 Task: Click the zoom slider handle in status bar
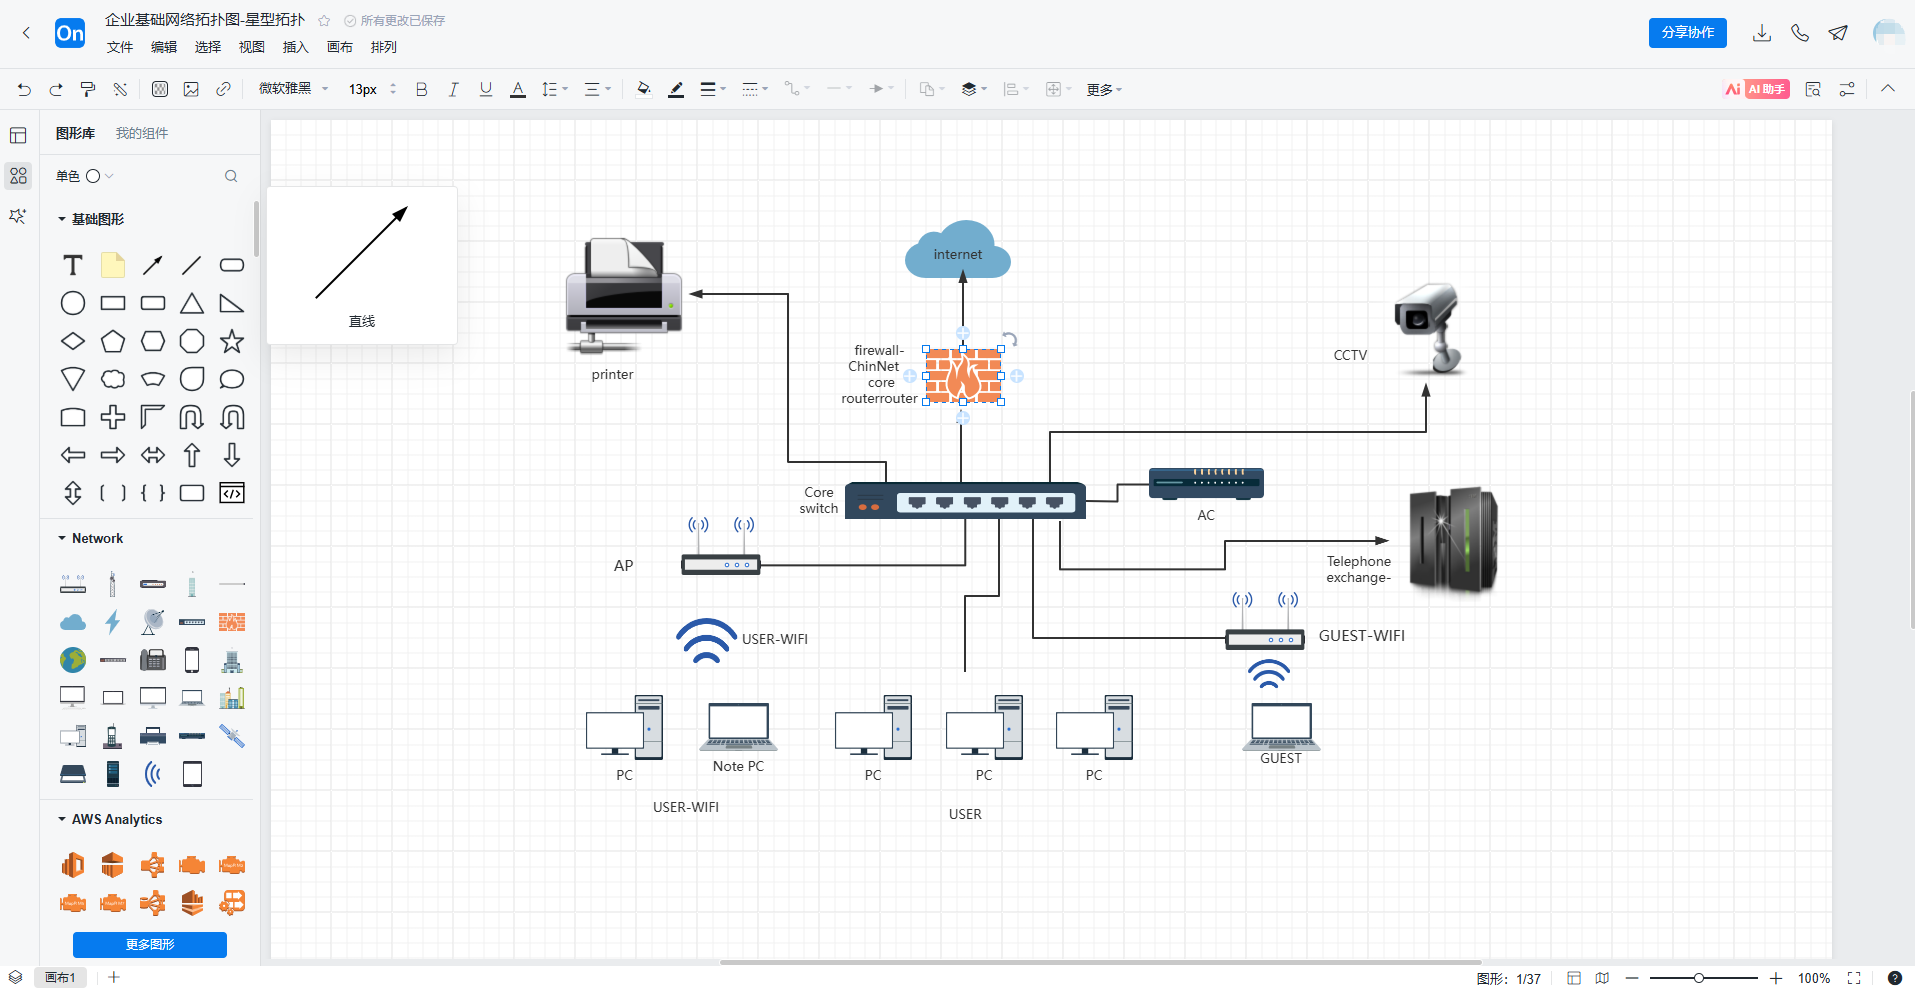1698,978
